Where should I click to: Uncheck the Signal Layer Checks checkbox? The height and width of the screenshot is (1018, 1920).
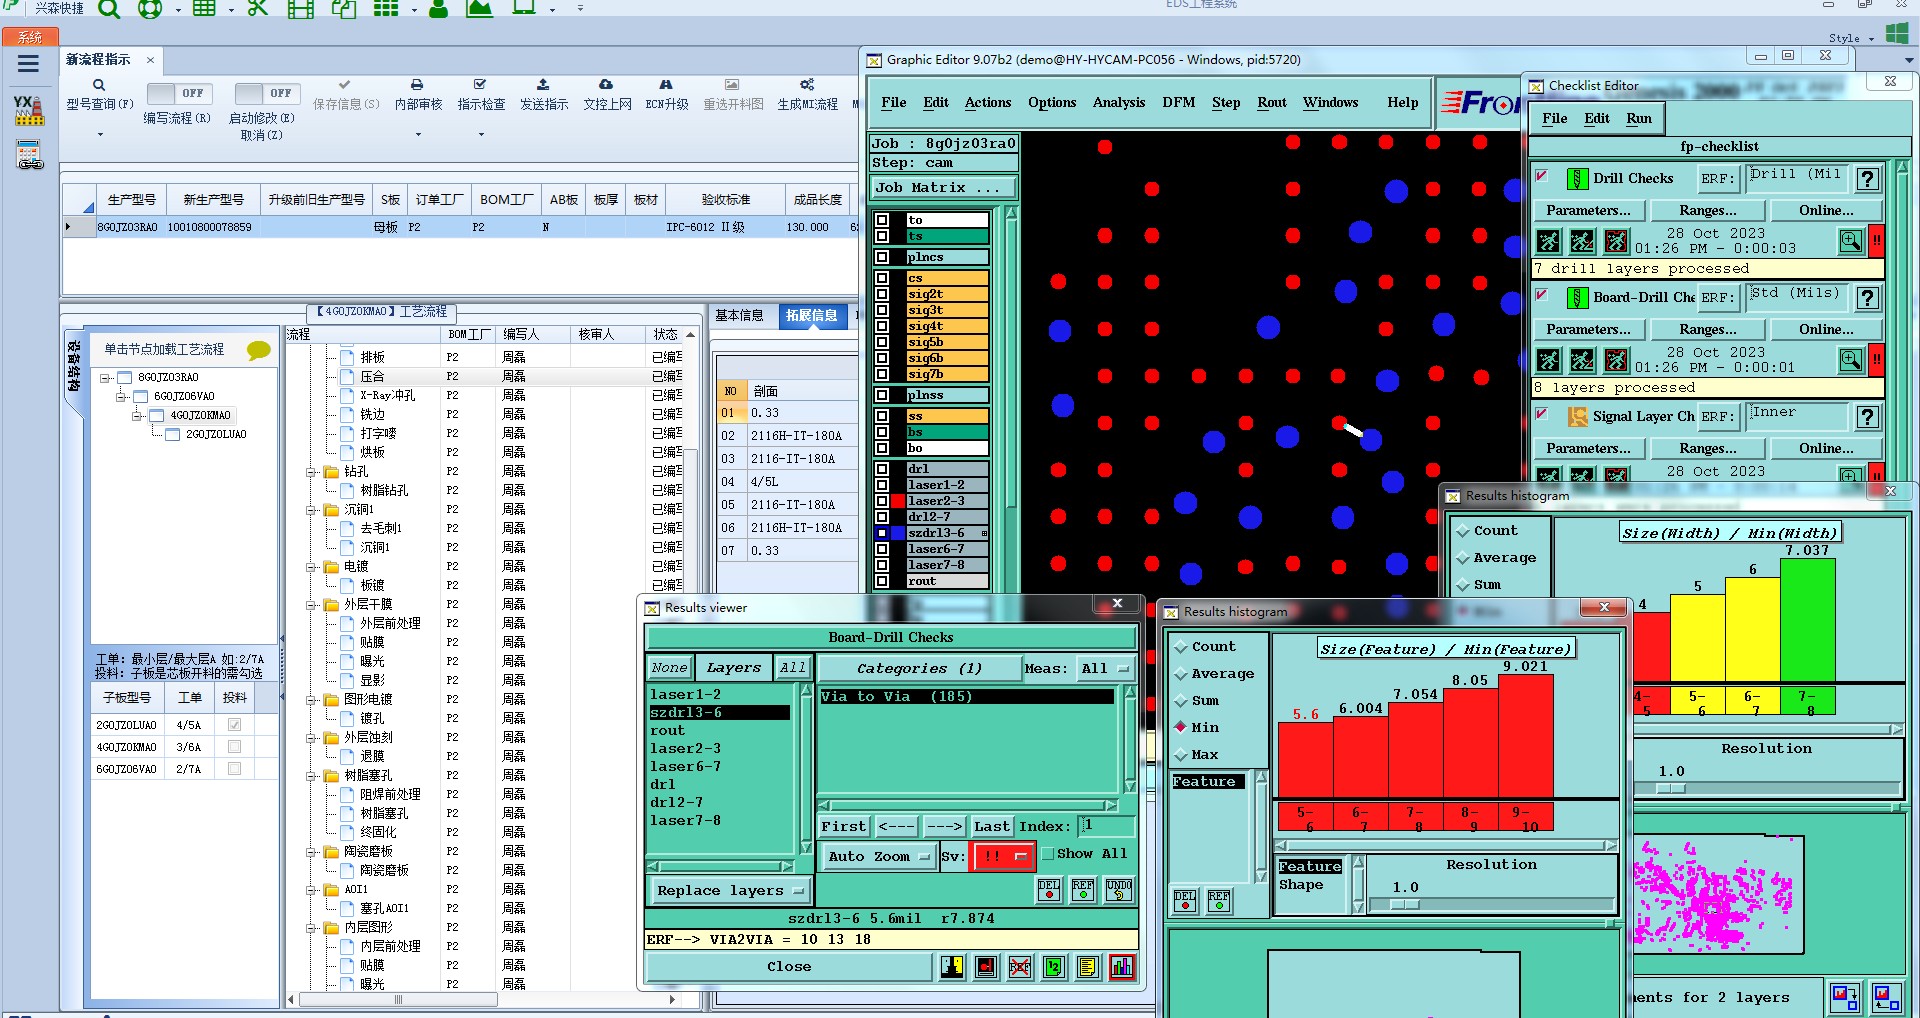click(x=1542, y=414)
